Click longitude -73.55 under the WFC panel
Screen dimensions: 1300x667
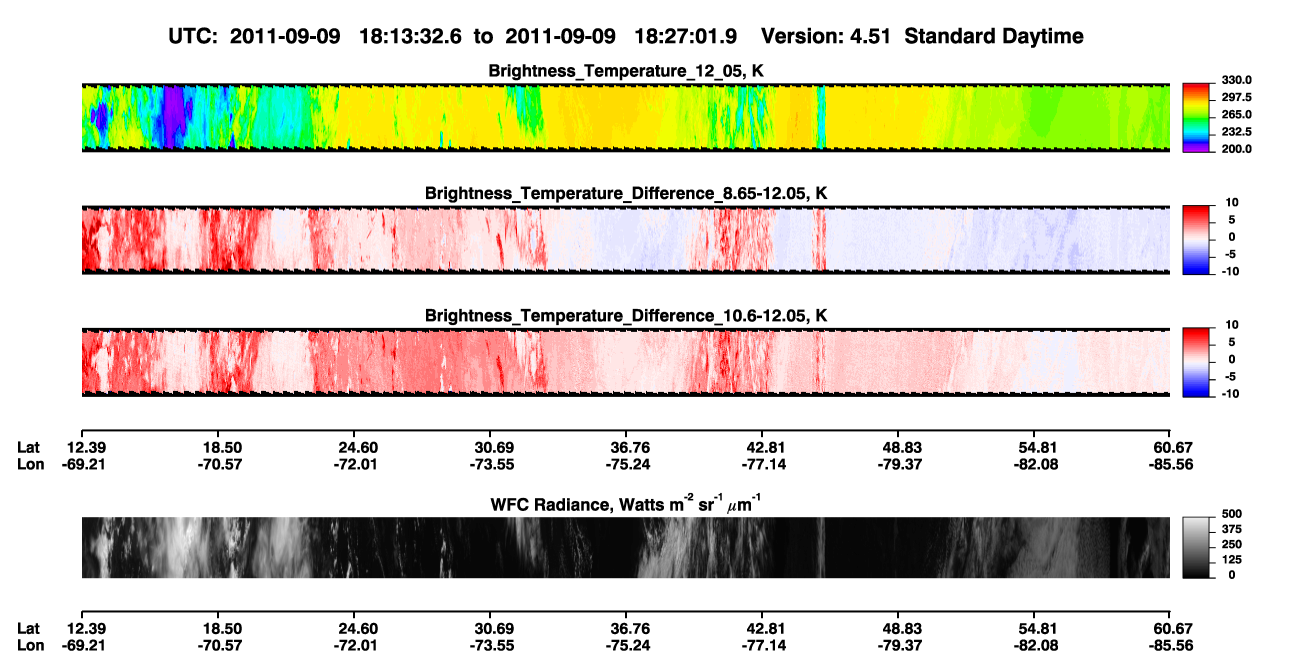(491, 644)
